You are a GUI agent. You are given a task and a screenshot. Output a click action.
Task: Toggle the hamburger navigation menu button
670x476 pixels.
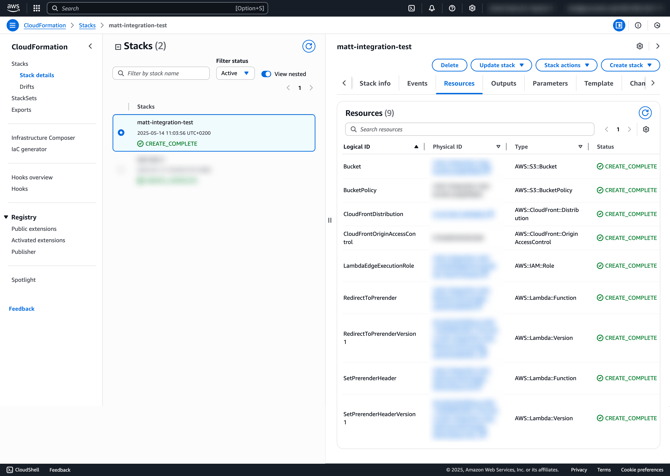pyautogui.click(x=12, y=25)
